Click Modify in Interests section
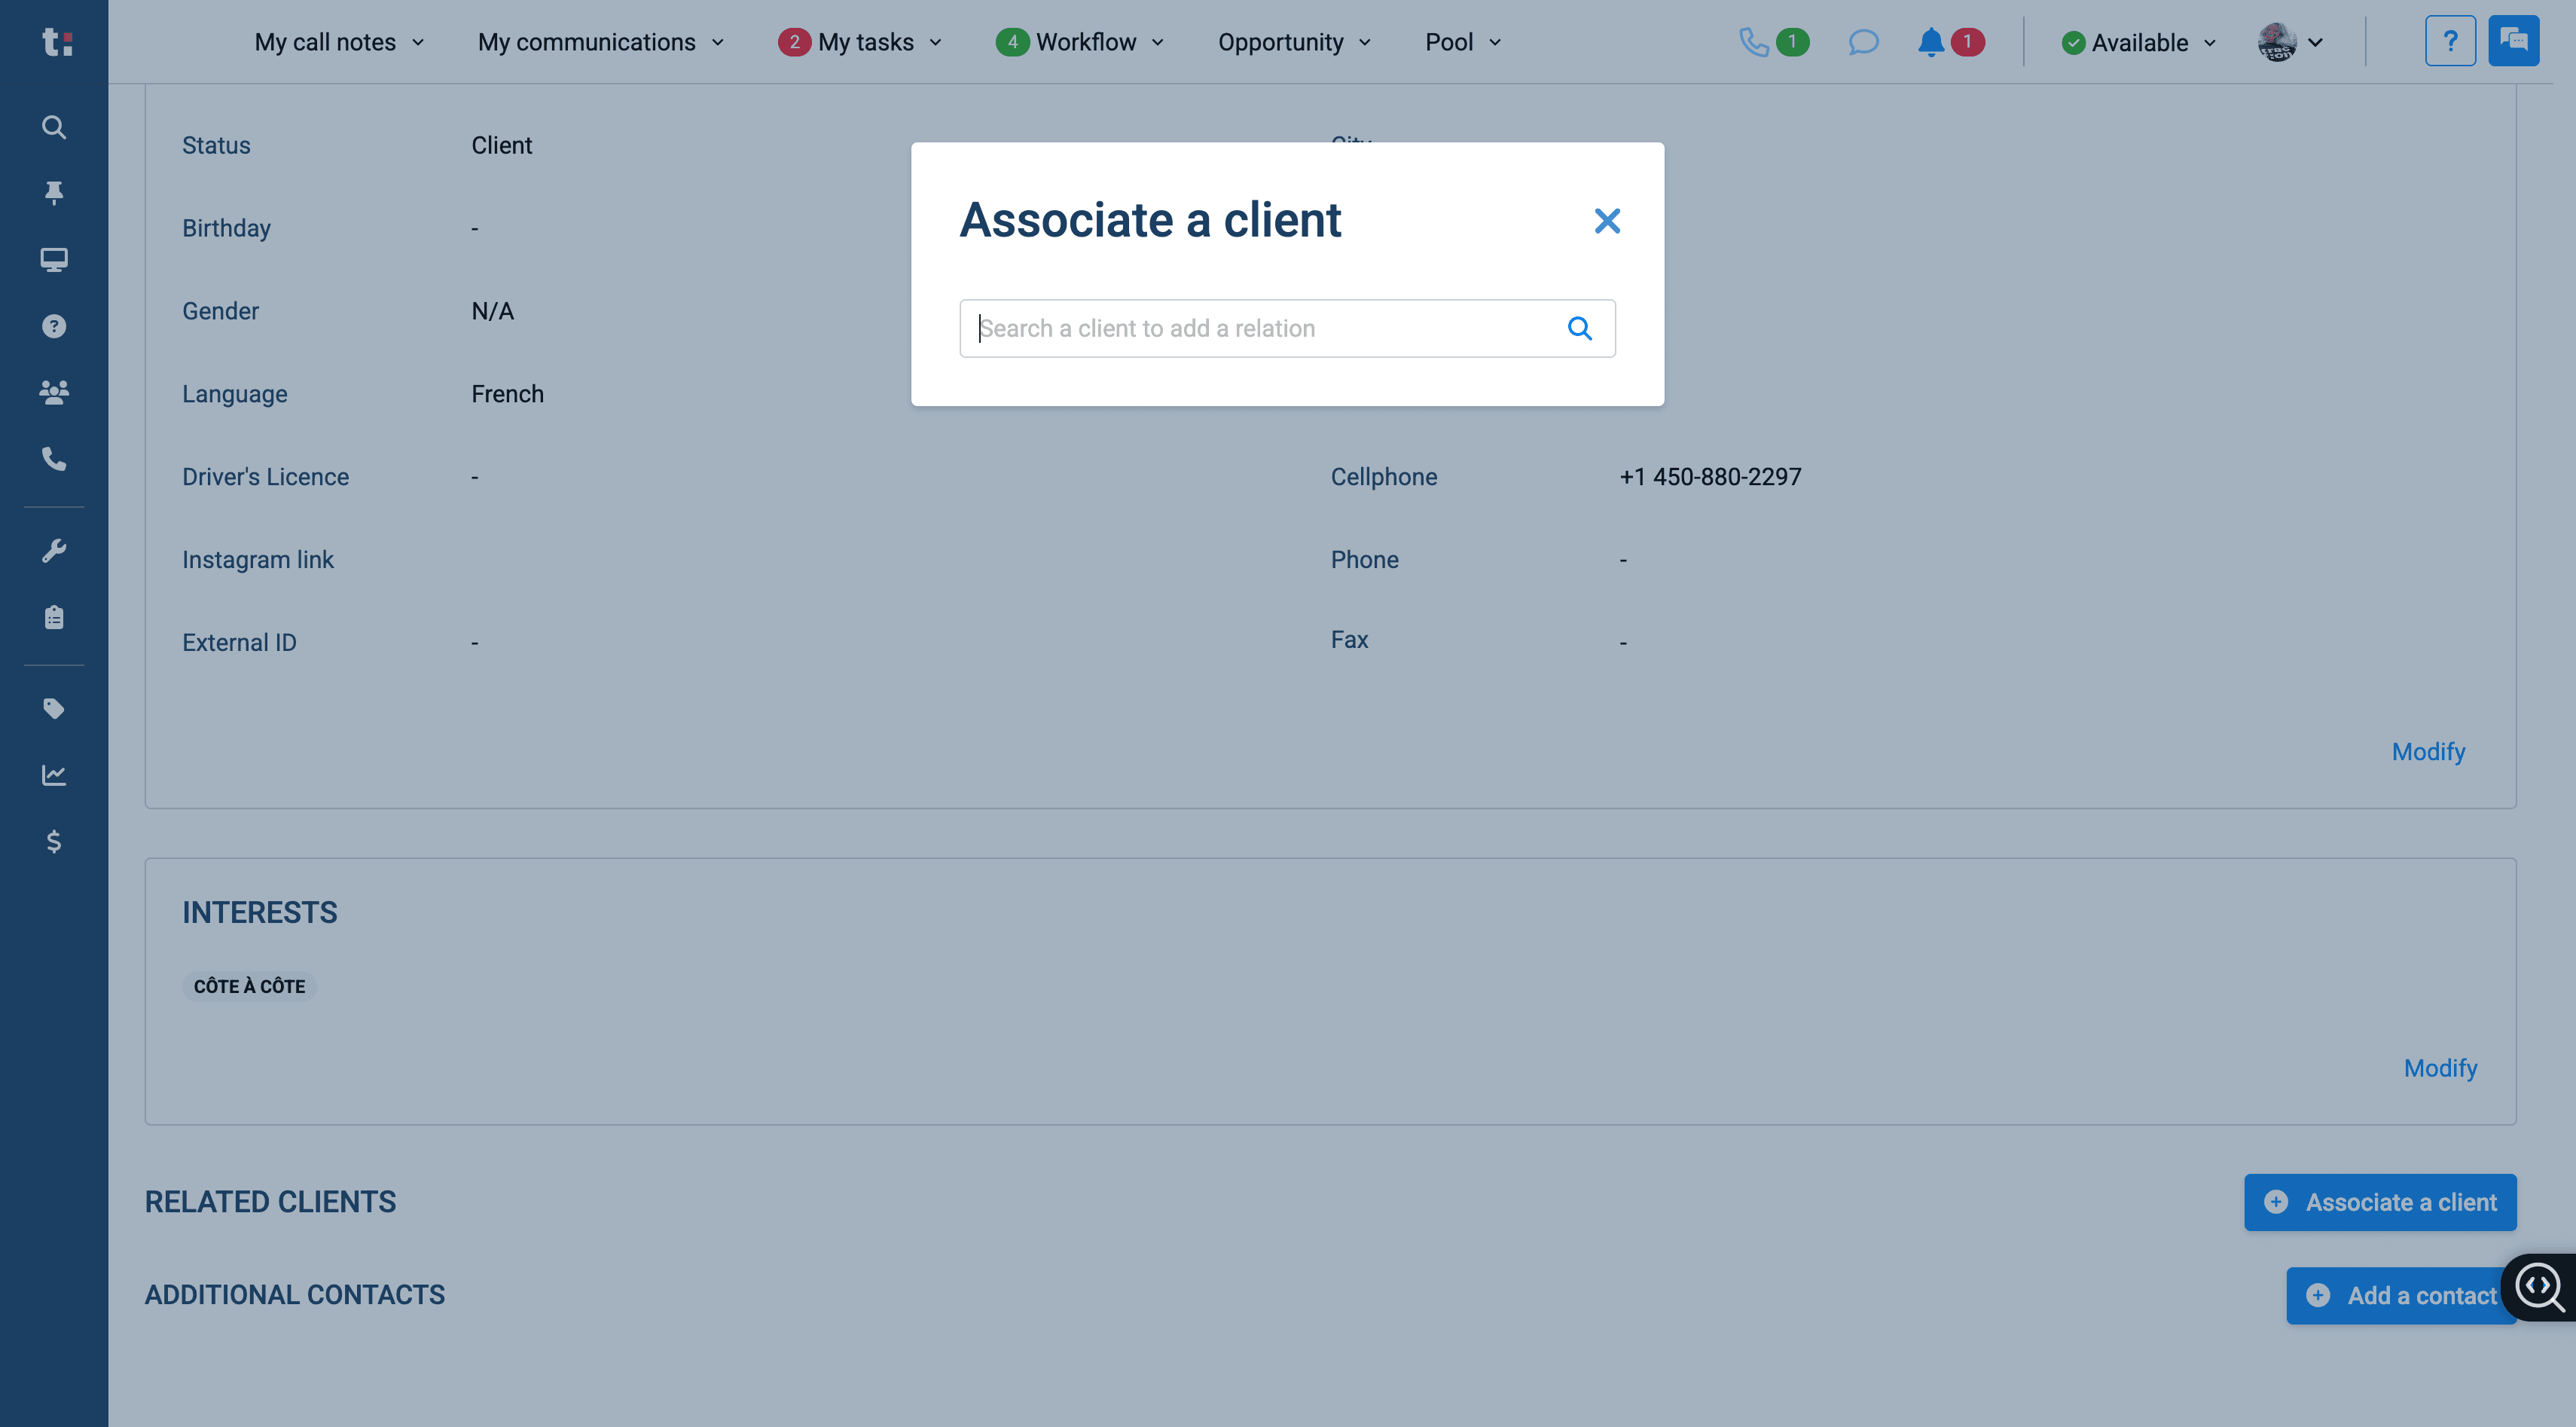The image size is (2576, 1427). point(2440,1068)
